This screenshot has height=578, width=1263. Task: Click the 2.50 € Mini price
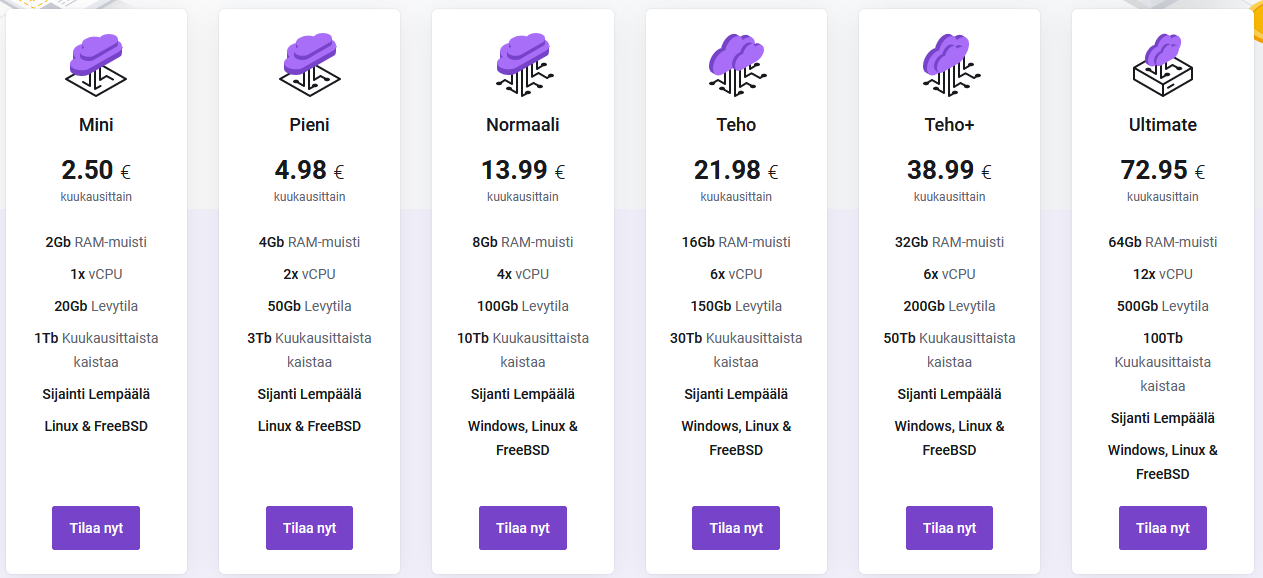point(96,171)
